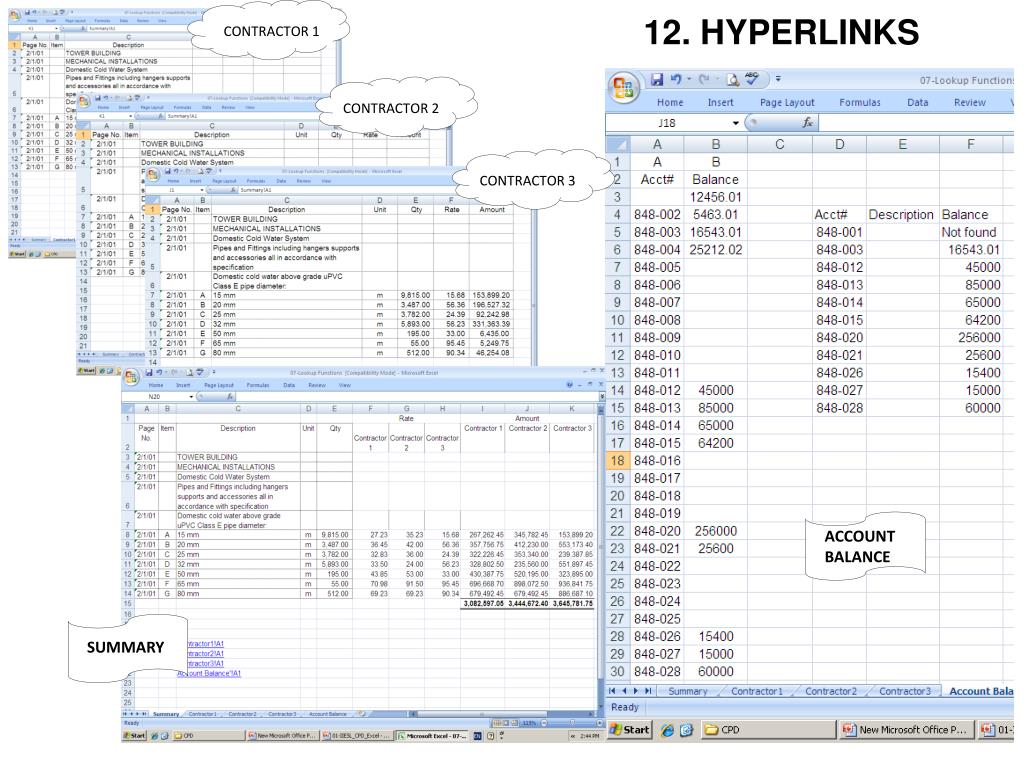This screenshot has height=768, width=1024.
Task: Click Save icon in Summary window toolbar
Action: tap(149, 372)
